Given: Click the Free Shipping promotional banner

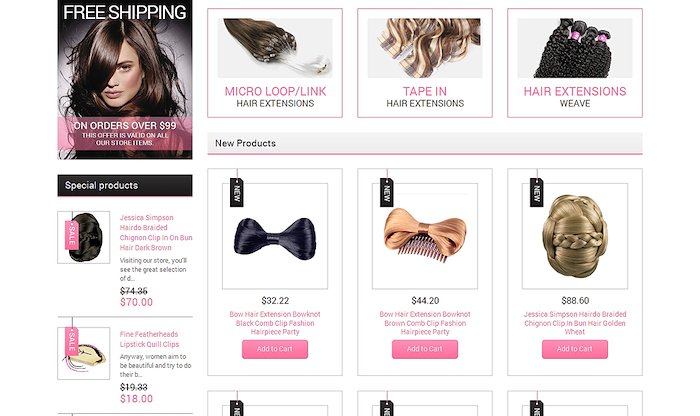Looking at the screenshot, I should tap(125, 79).
